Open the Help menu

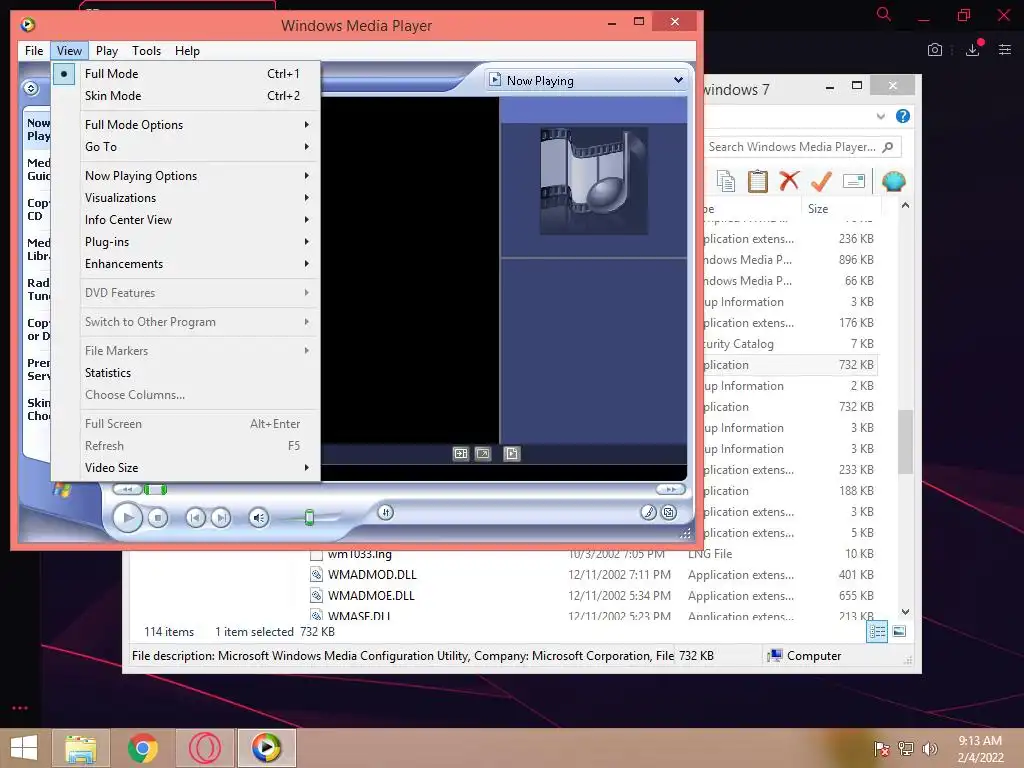tap(187, 50)
